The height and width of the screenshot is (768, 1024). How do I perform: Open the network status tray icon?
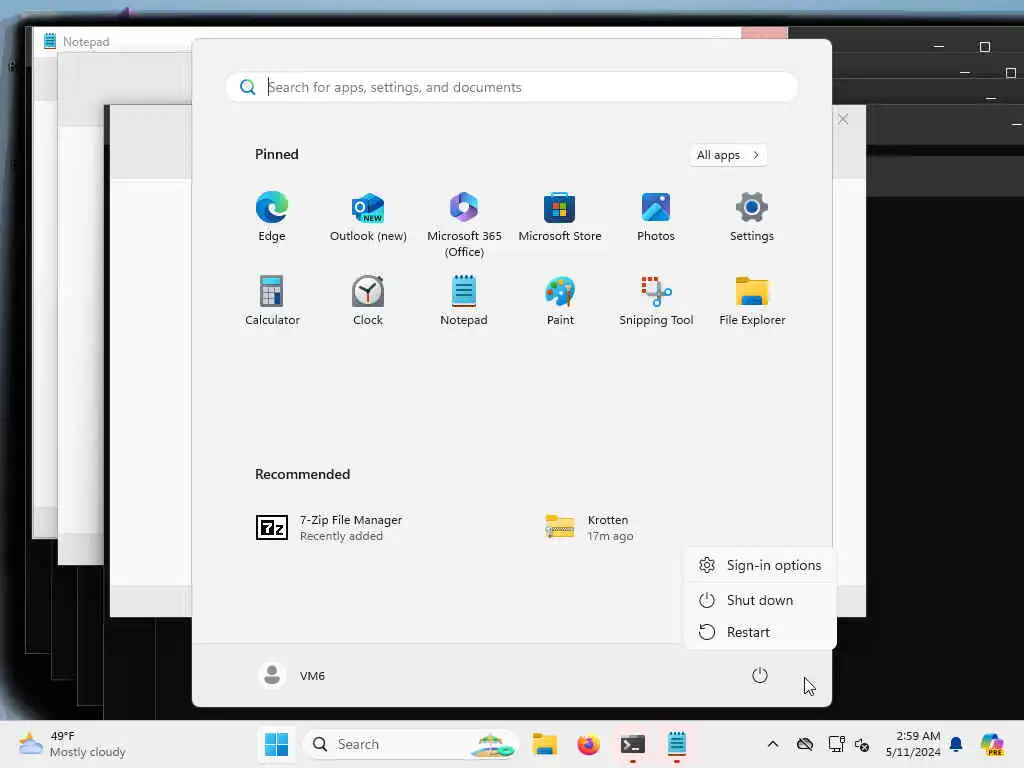coord(836,744)
